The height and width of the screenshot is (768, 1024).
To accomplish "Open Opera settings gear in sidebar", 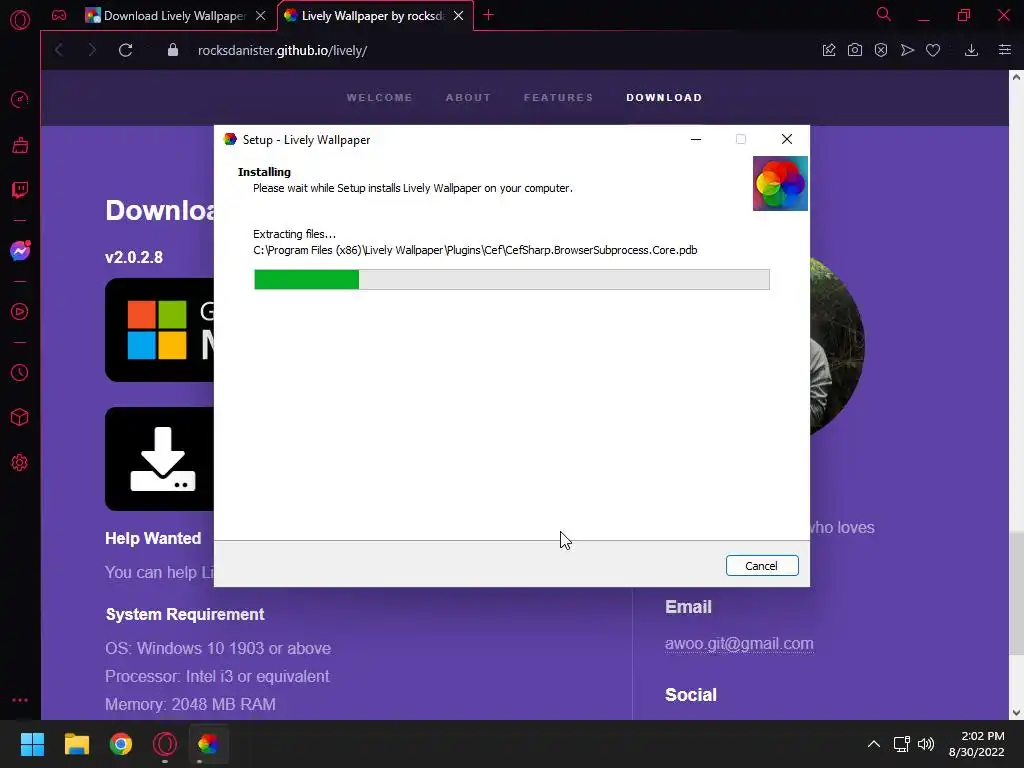I will [x=20, y=462].
